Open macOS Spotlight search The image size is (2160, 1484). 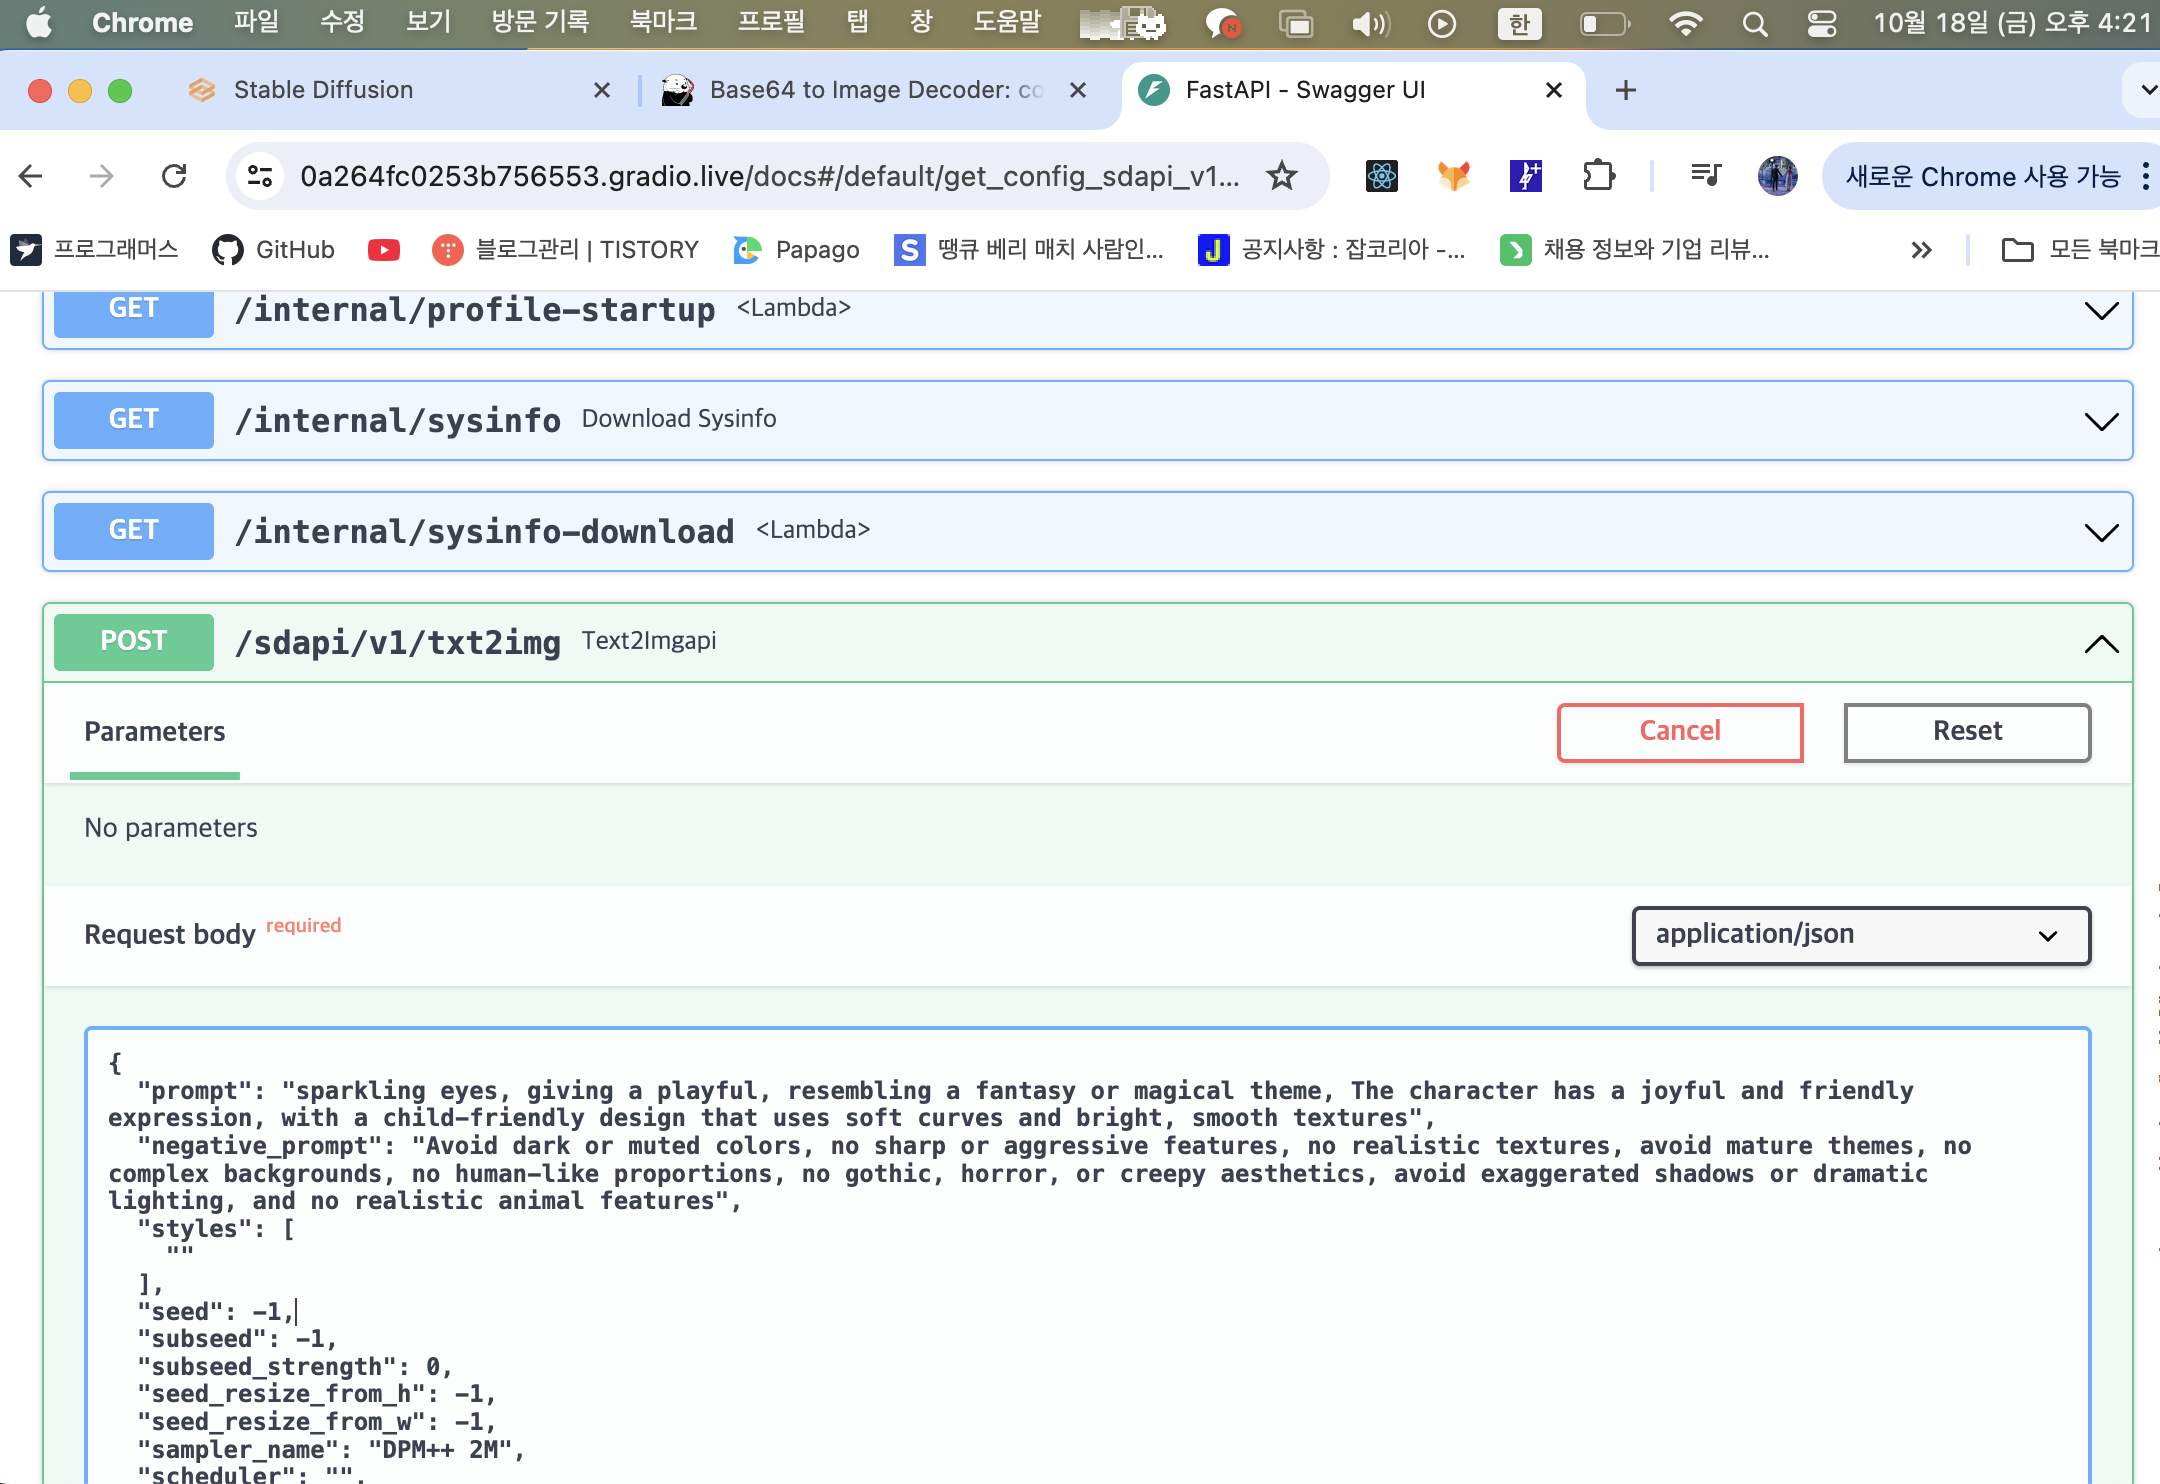coord(1755,23)
